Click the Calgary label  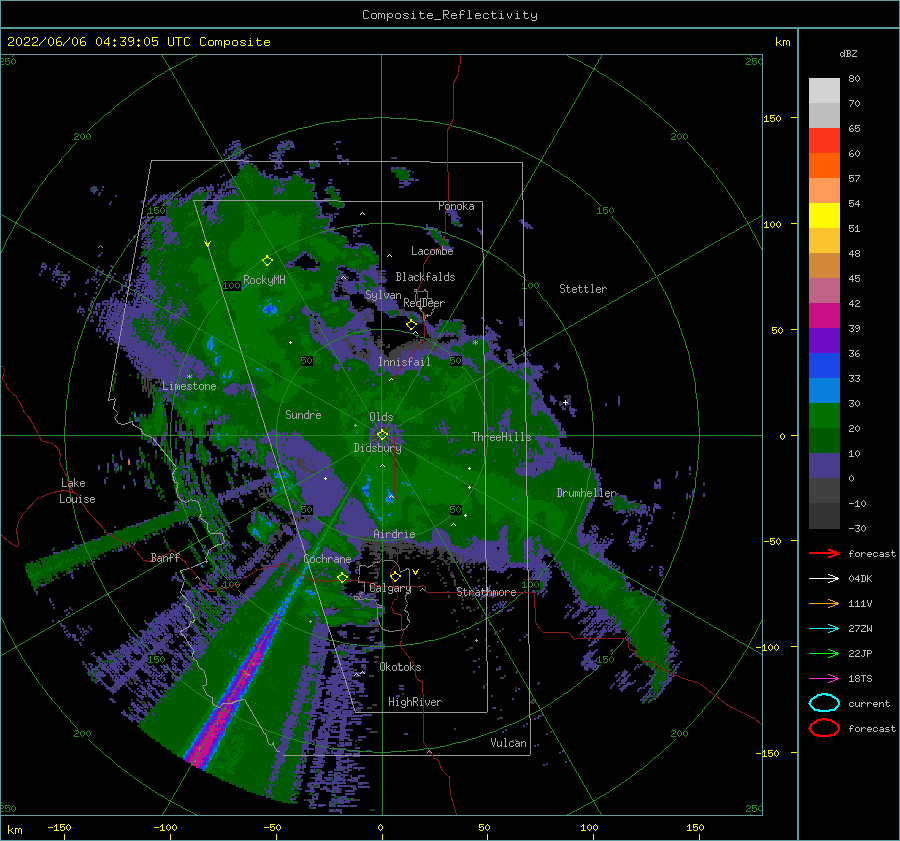(390, 588)
